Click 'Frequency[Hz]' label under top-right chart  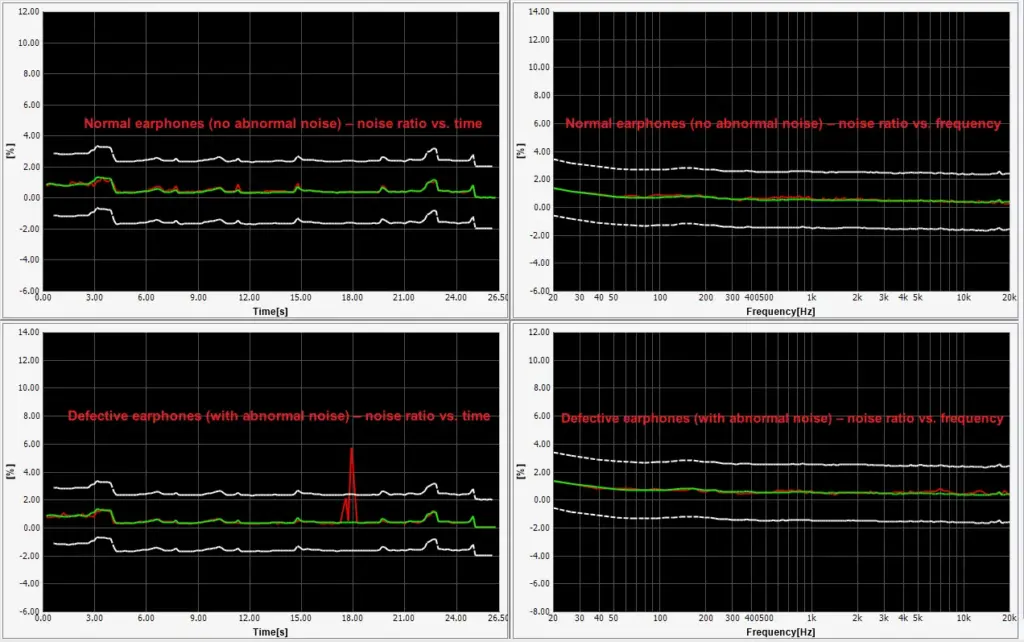coord(781,311)
